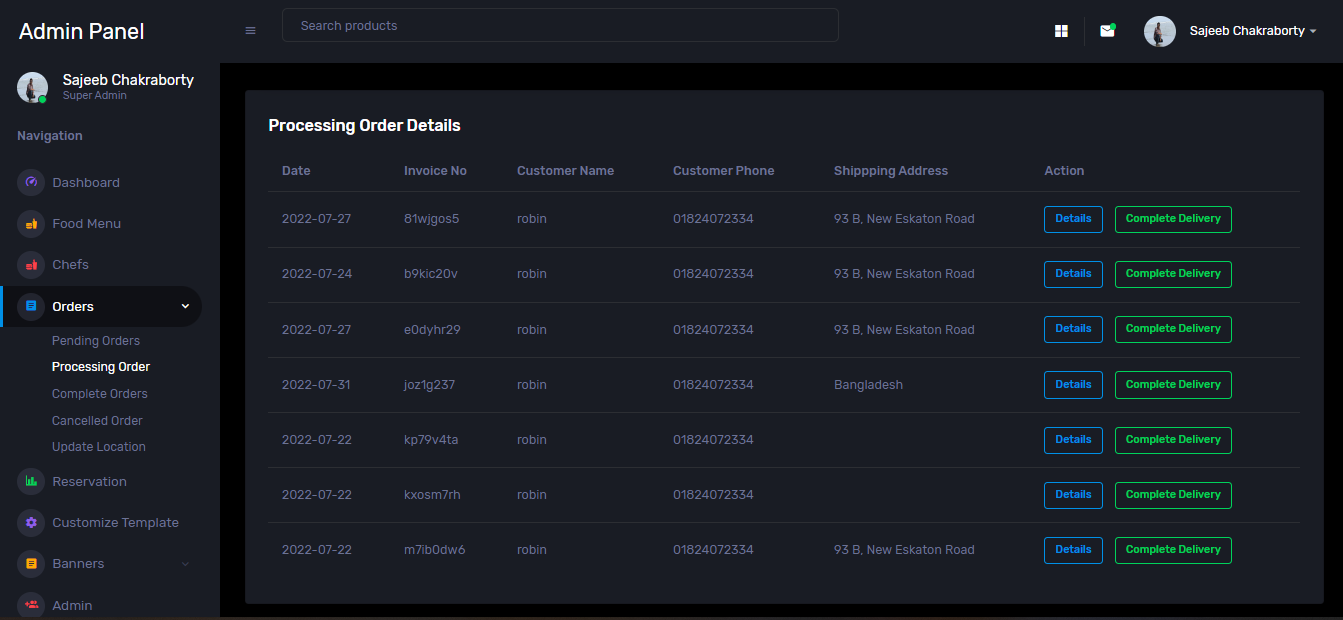
Task: Complete Delivery for invoice kp79v4ta
Action: pos(1173,440)
